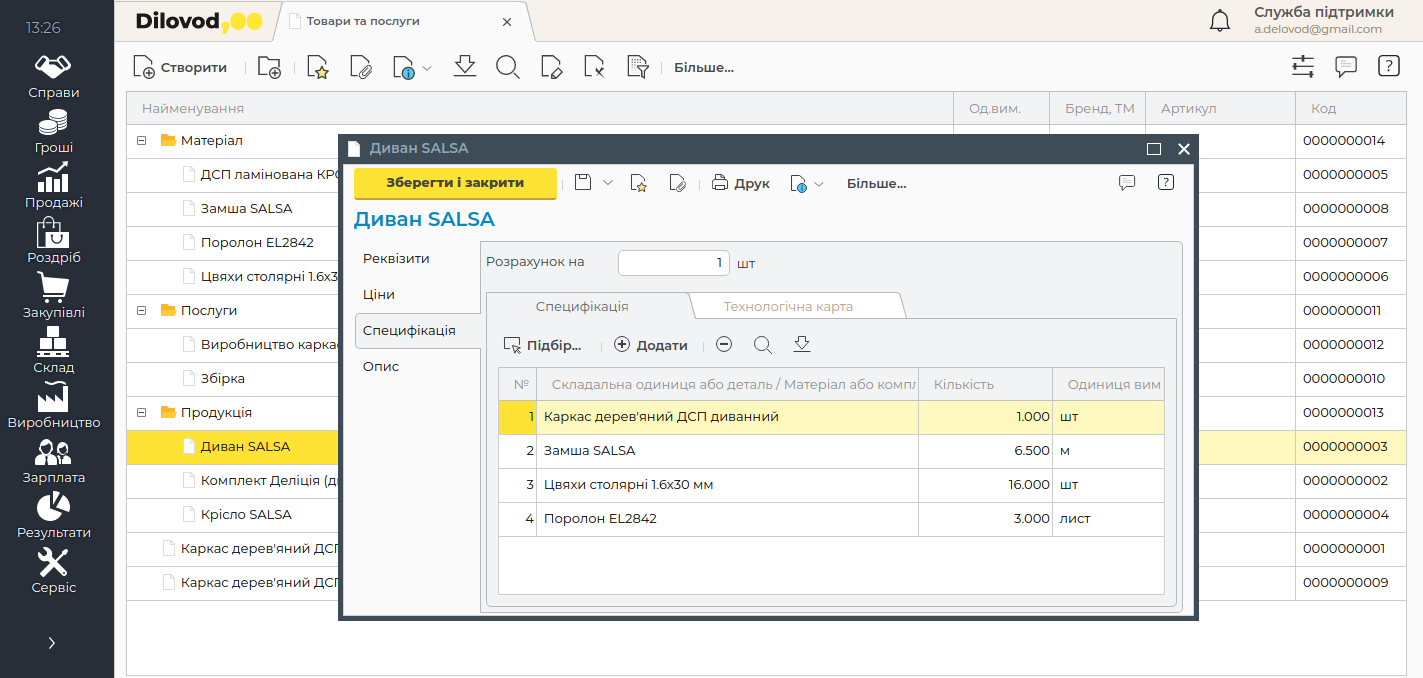Click the Створити button in main toolbar
1423x678 pixels.
pyautogui.click(x=181, y=68)
